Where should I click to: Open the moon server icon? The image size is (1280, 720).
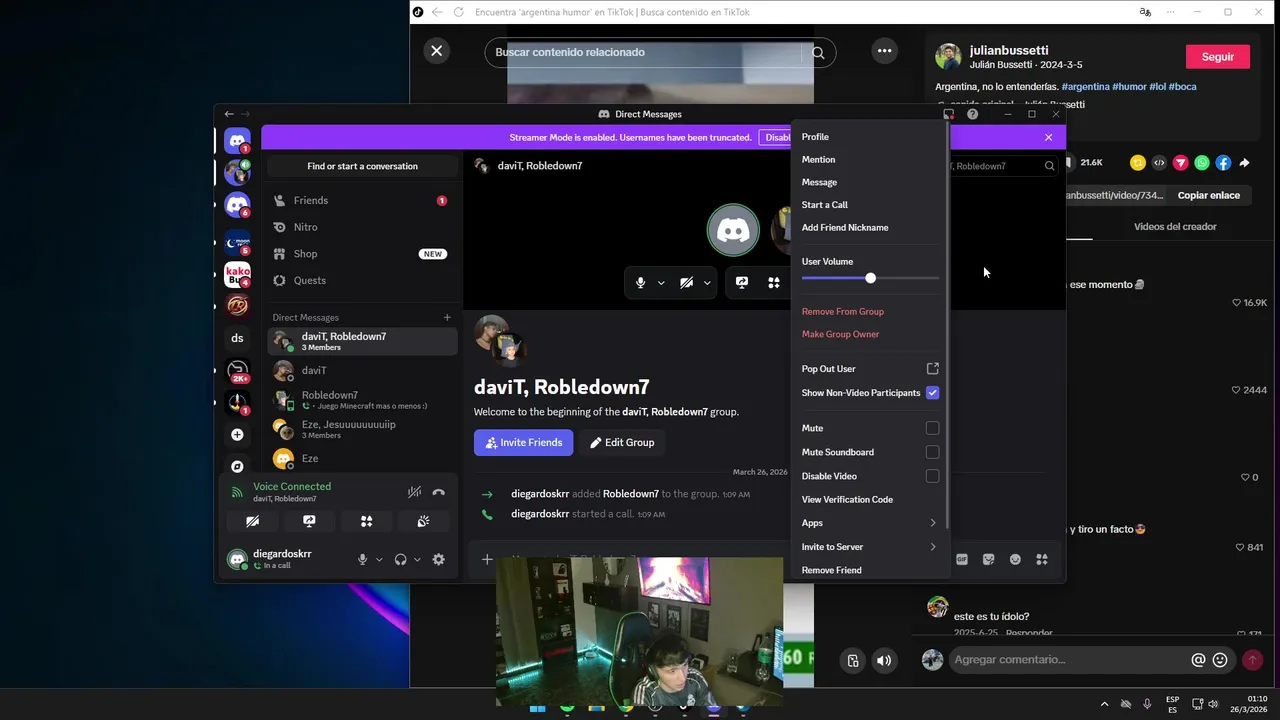[237, 241]
